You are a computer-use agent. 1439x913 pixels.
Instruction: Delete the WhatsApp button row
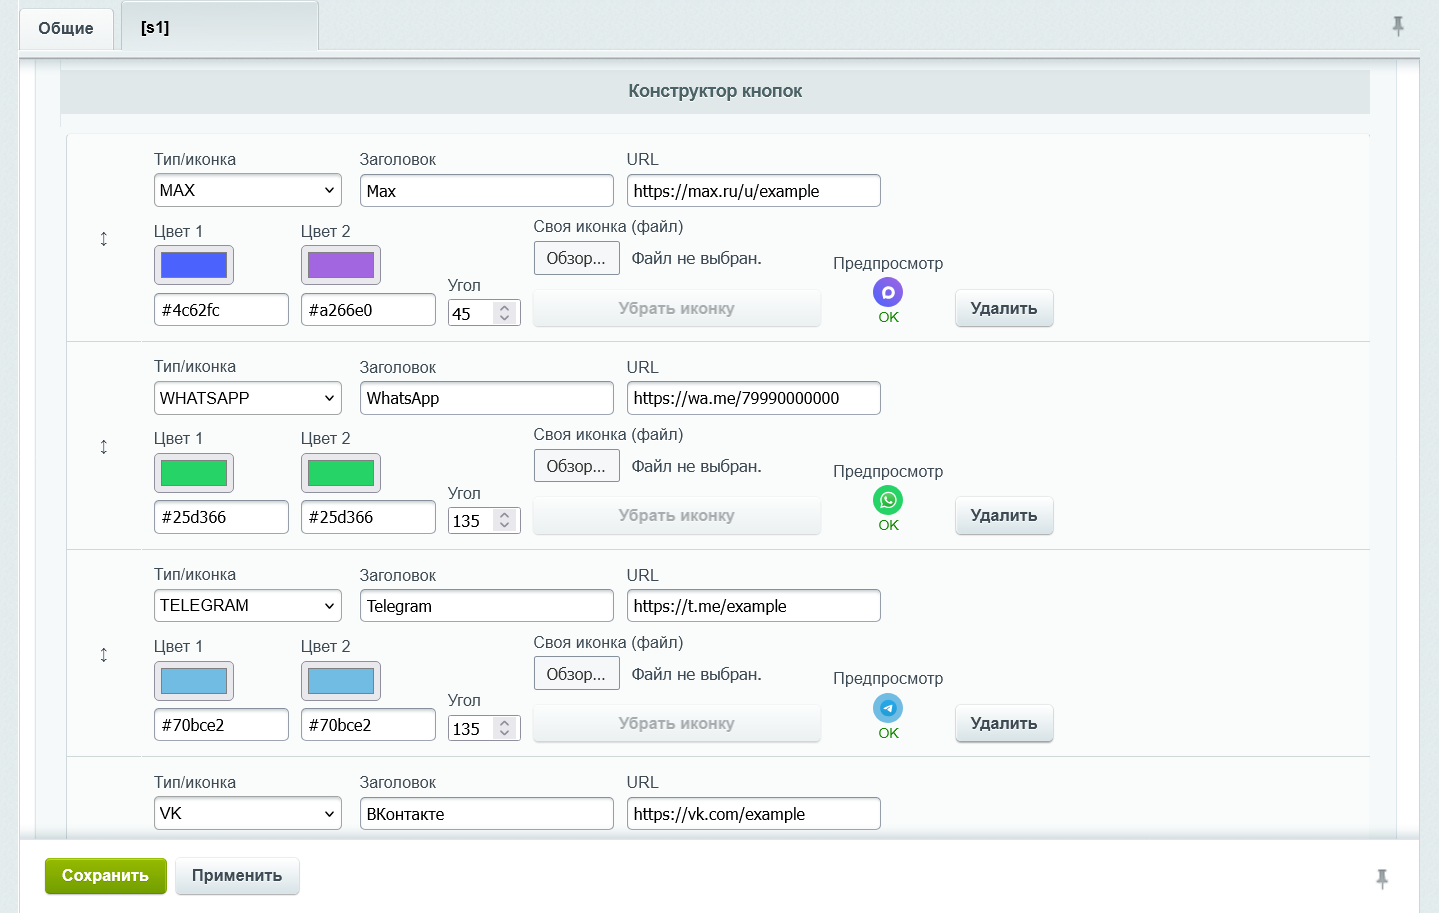(x=1003, y=516)
